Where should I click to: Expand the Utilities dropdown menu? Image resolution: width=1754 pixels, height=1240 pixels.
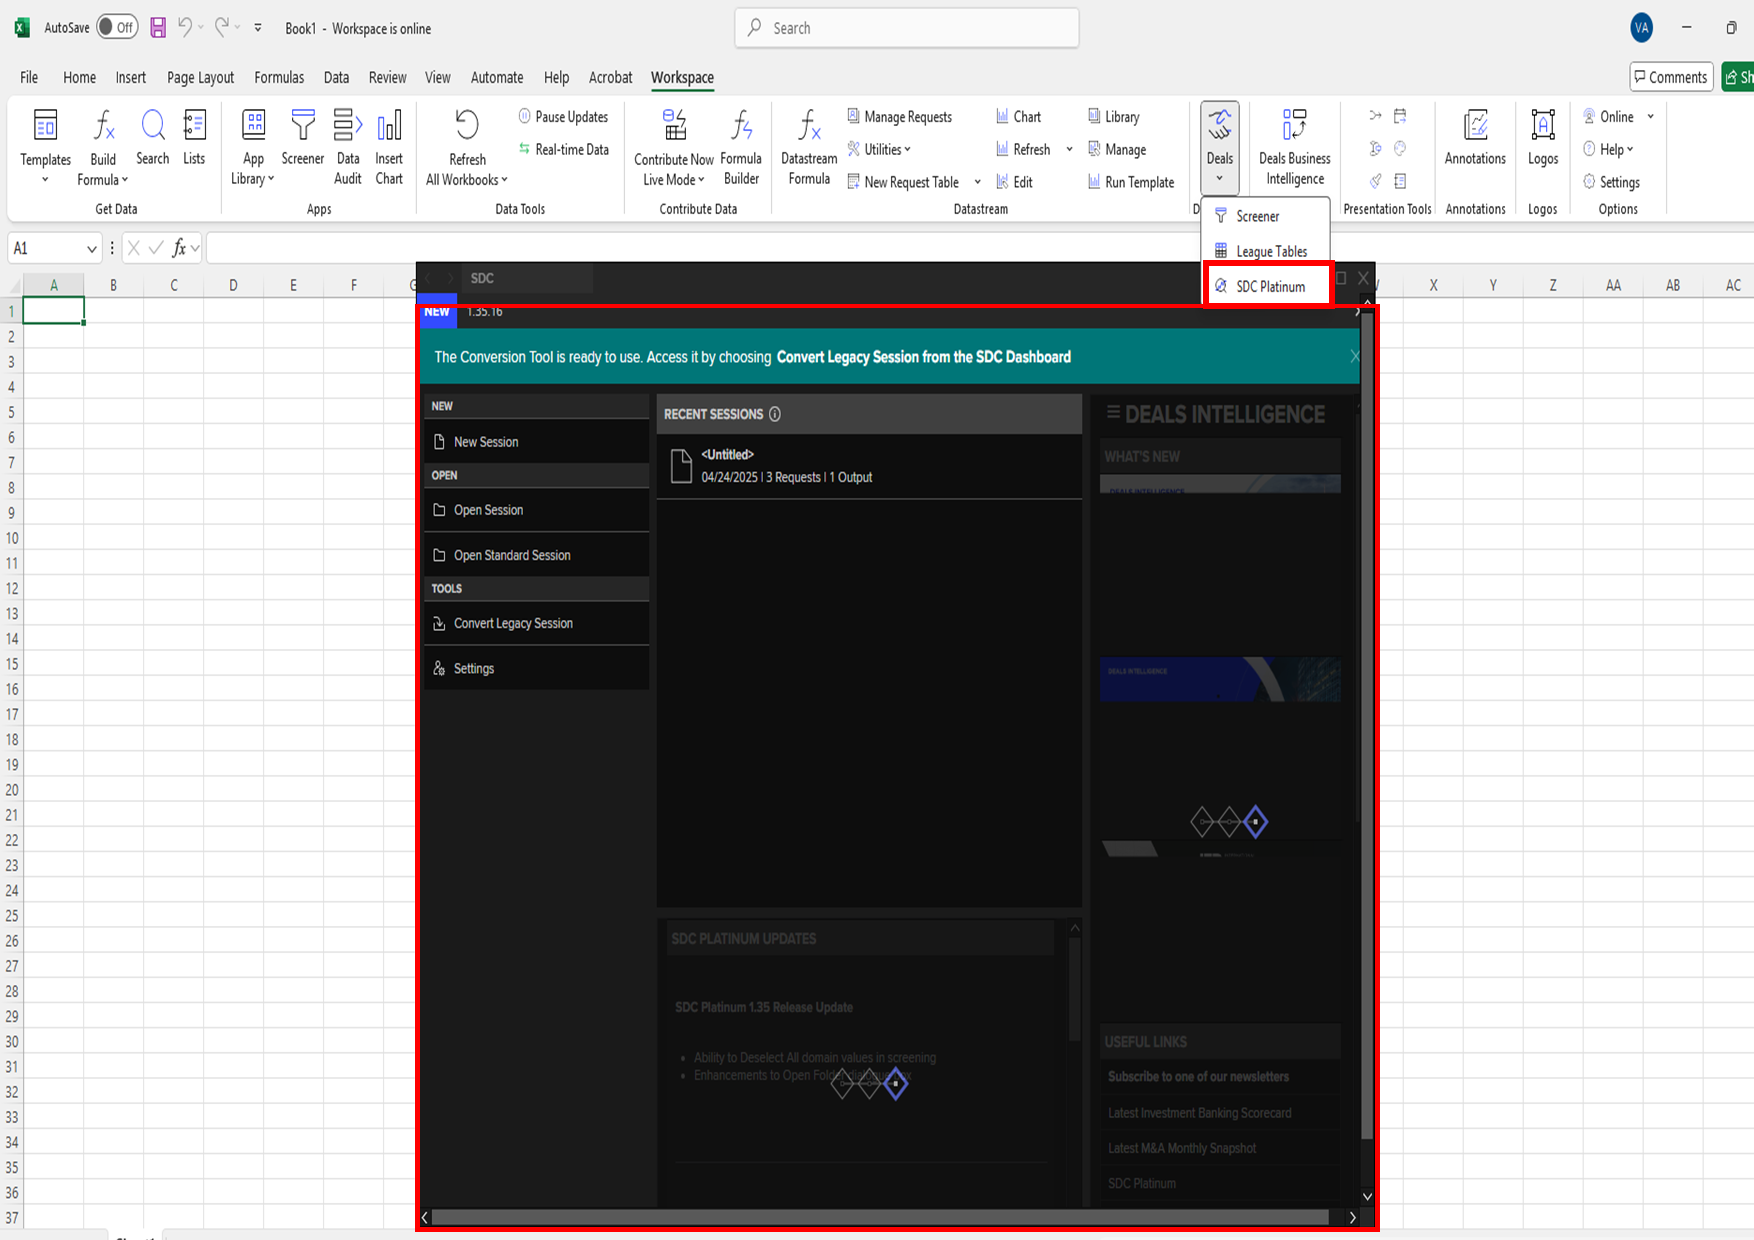click(x=880, y=150)
